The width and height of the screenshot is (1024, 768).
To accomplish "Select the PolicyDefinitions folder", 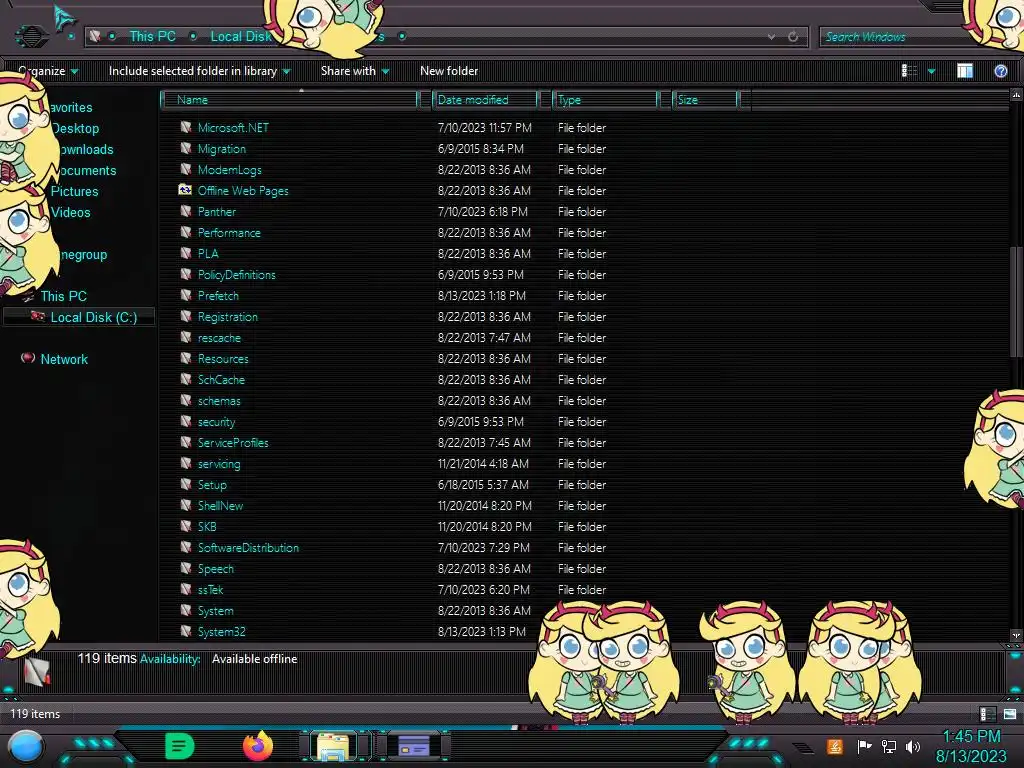I will click(236, 274).
